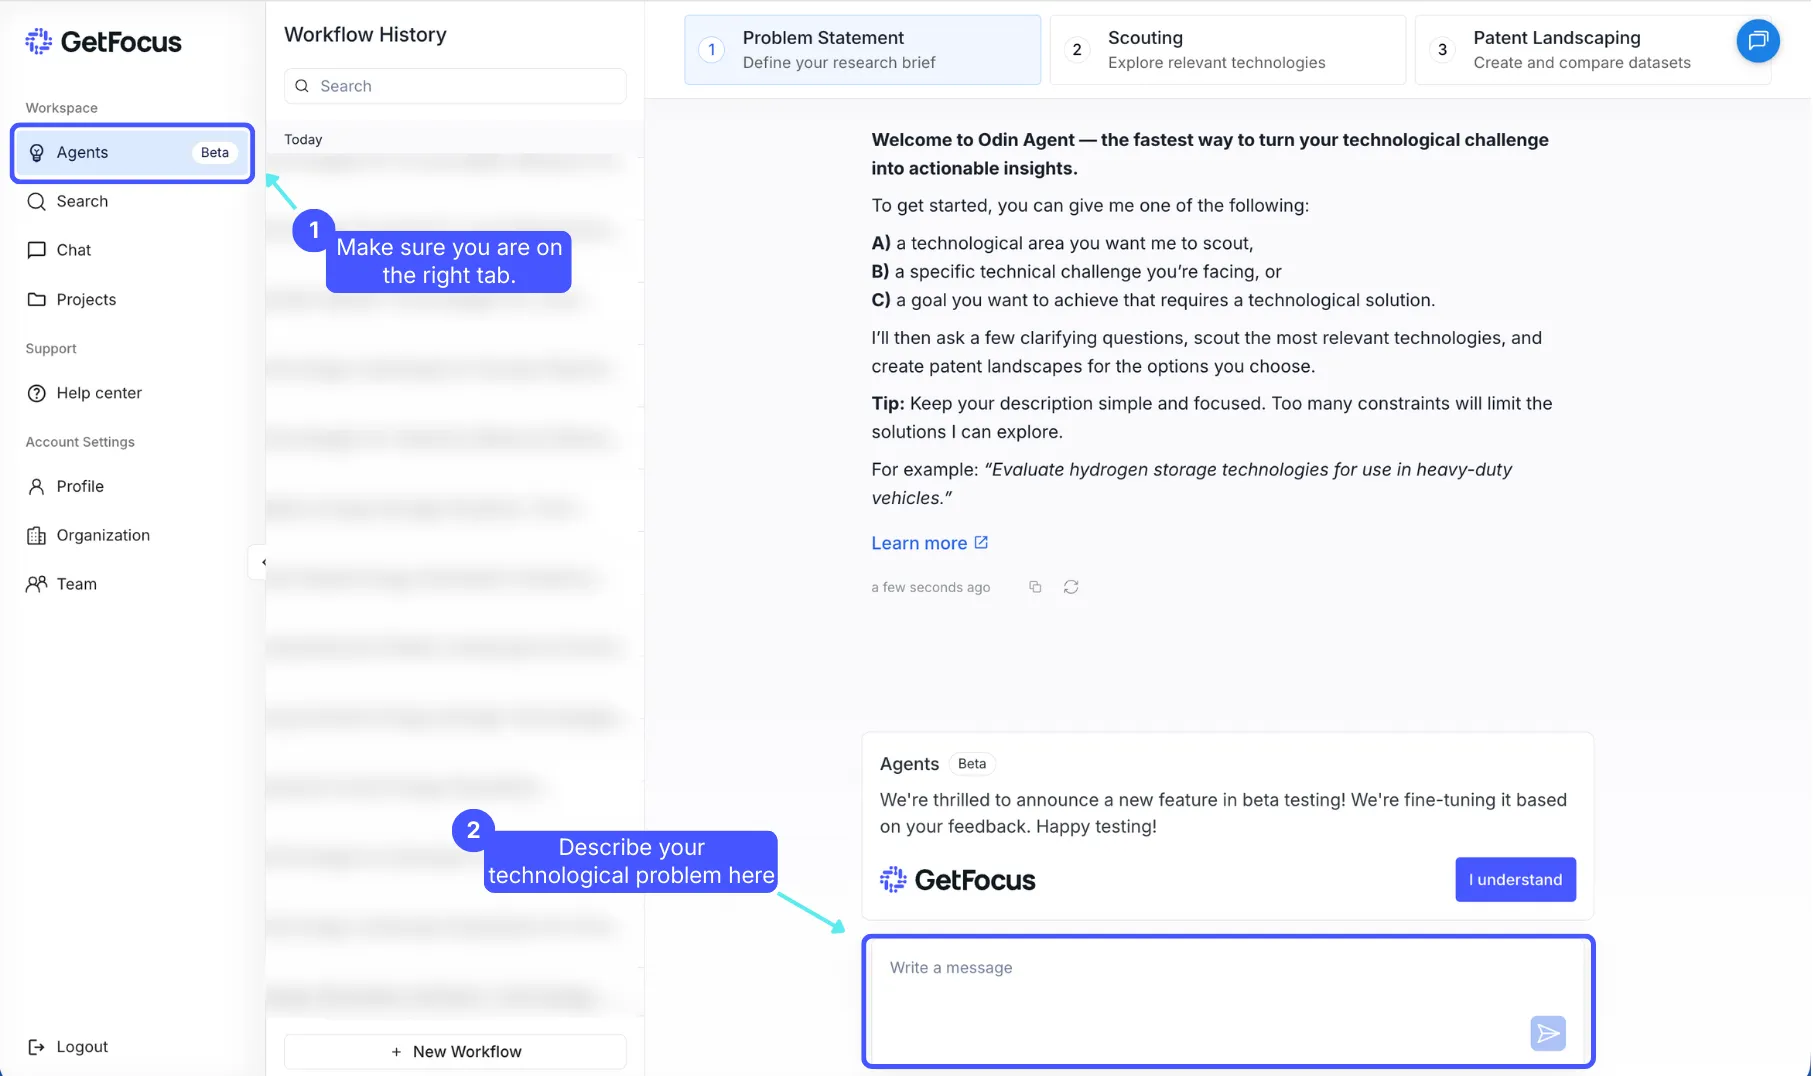Screen dimensions: 1813x1076
Task: Click the send message arrow icon
Action: 1548,1033
